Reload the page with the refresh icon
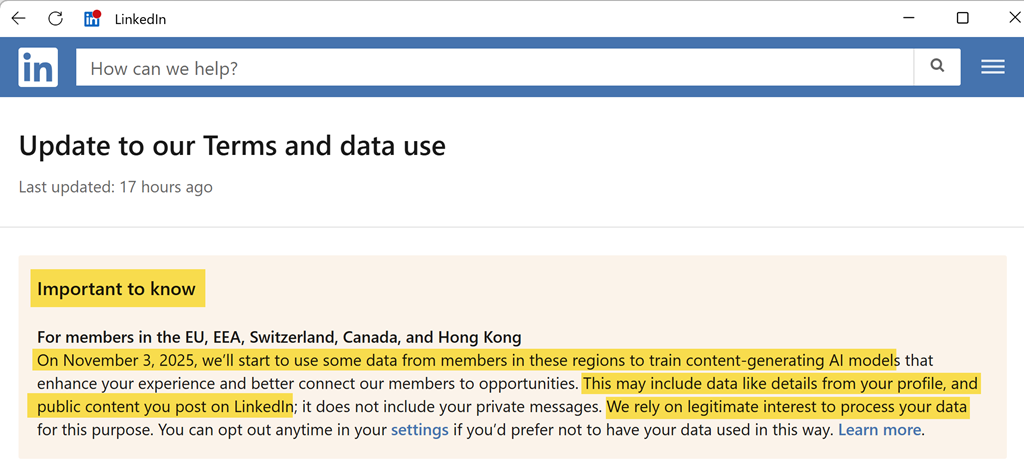The width and height of the screenshot is (1024, 469). pos(56,18)
